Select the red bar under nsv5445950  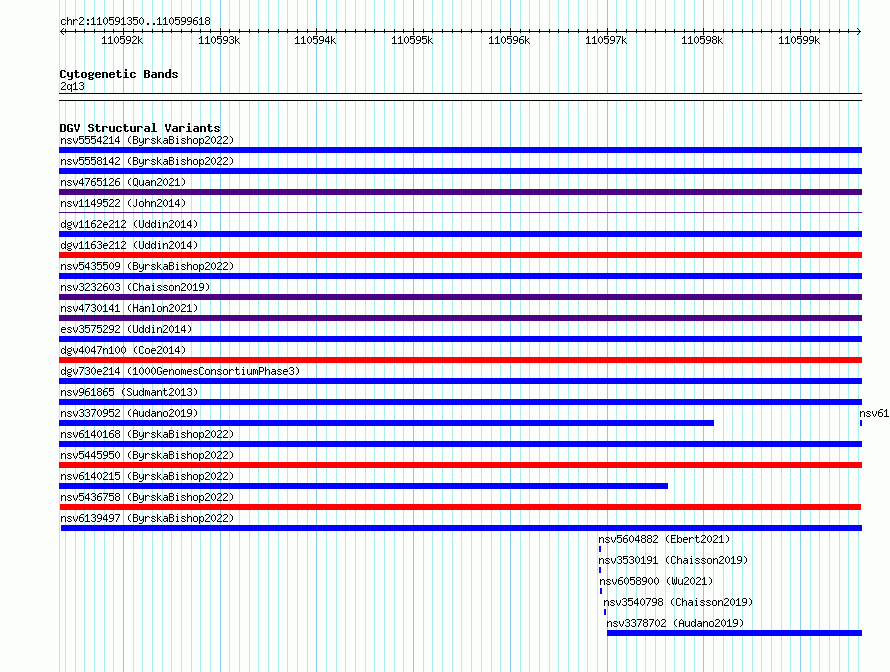(460, 465)
